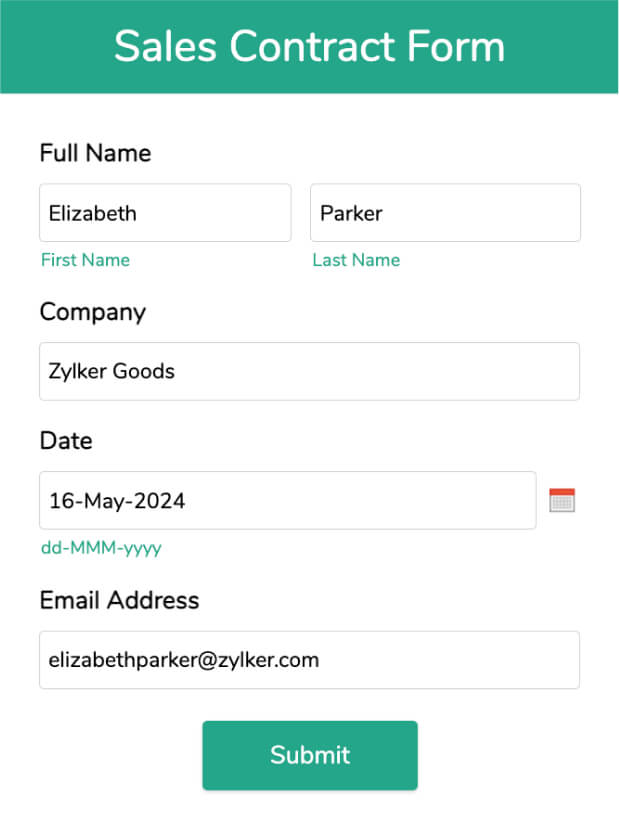
Task: Submit the sales contract form
Action: point(310,755)
